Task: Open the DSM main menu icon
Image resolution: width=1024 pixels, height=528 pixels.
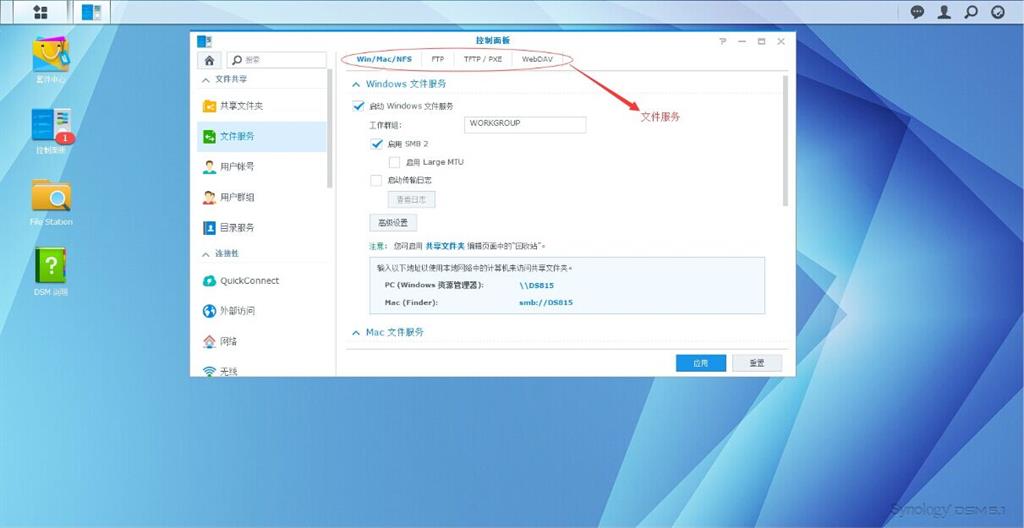Action: coord(40,12)
